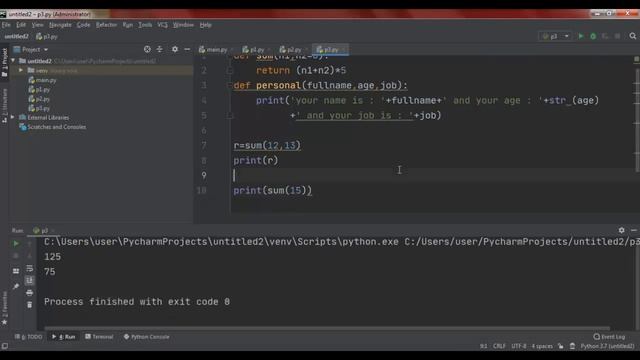Collapse the untitled2 project root node
640x360 pixels.
13,61
